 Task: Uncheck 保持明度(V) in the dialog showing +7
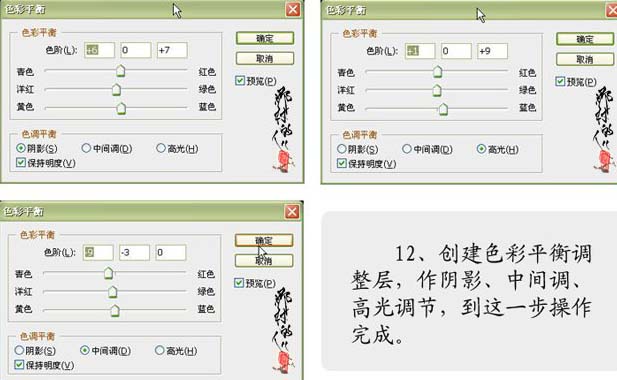pyautogui.click(x=21, y=162)
